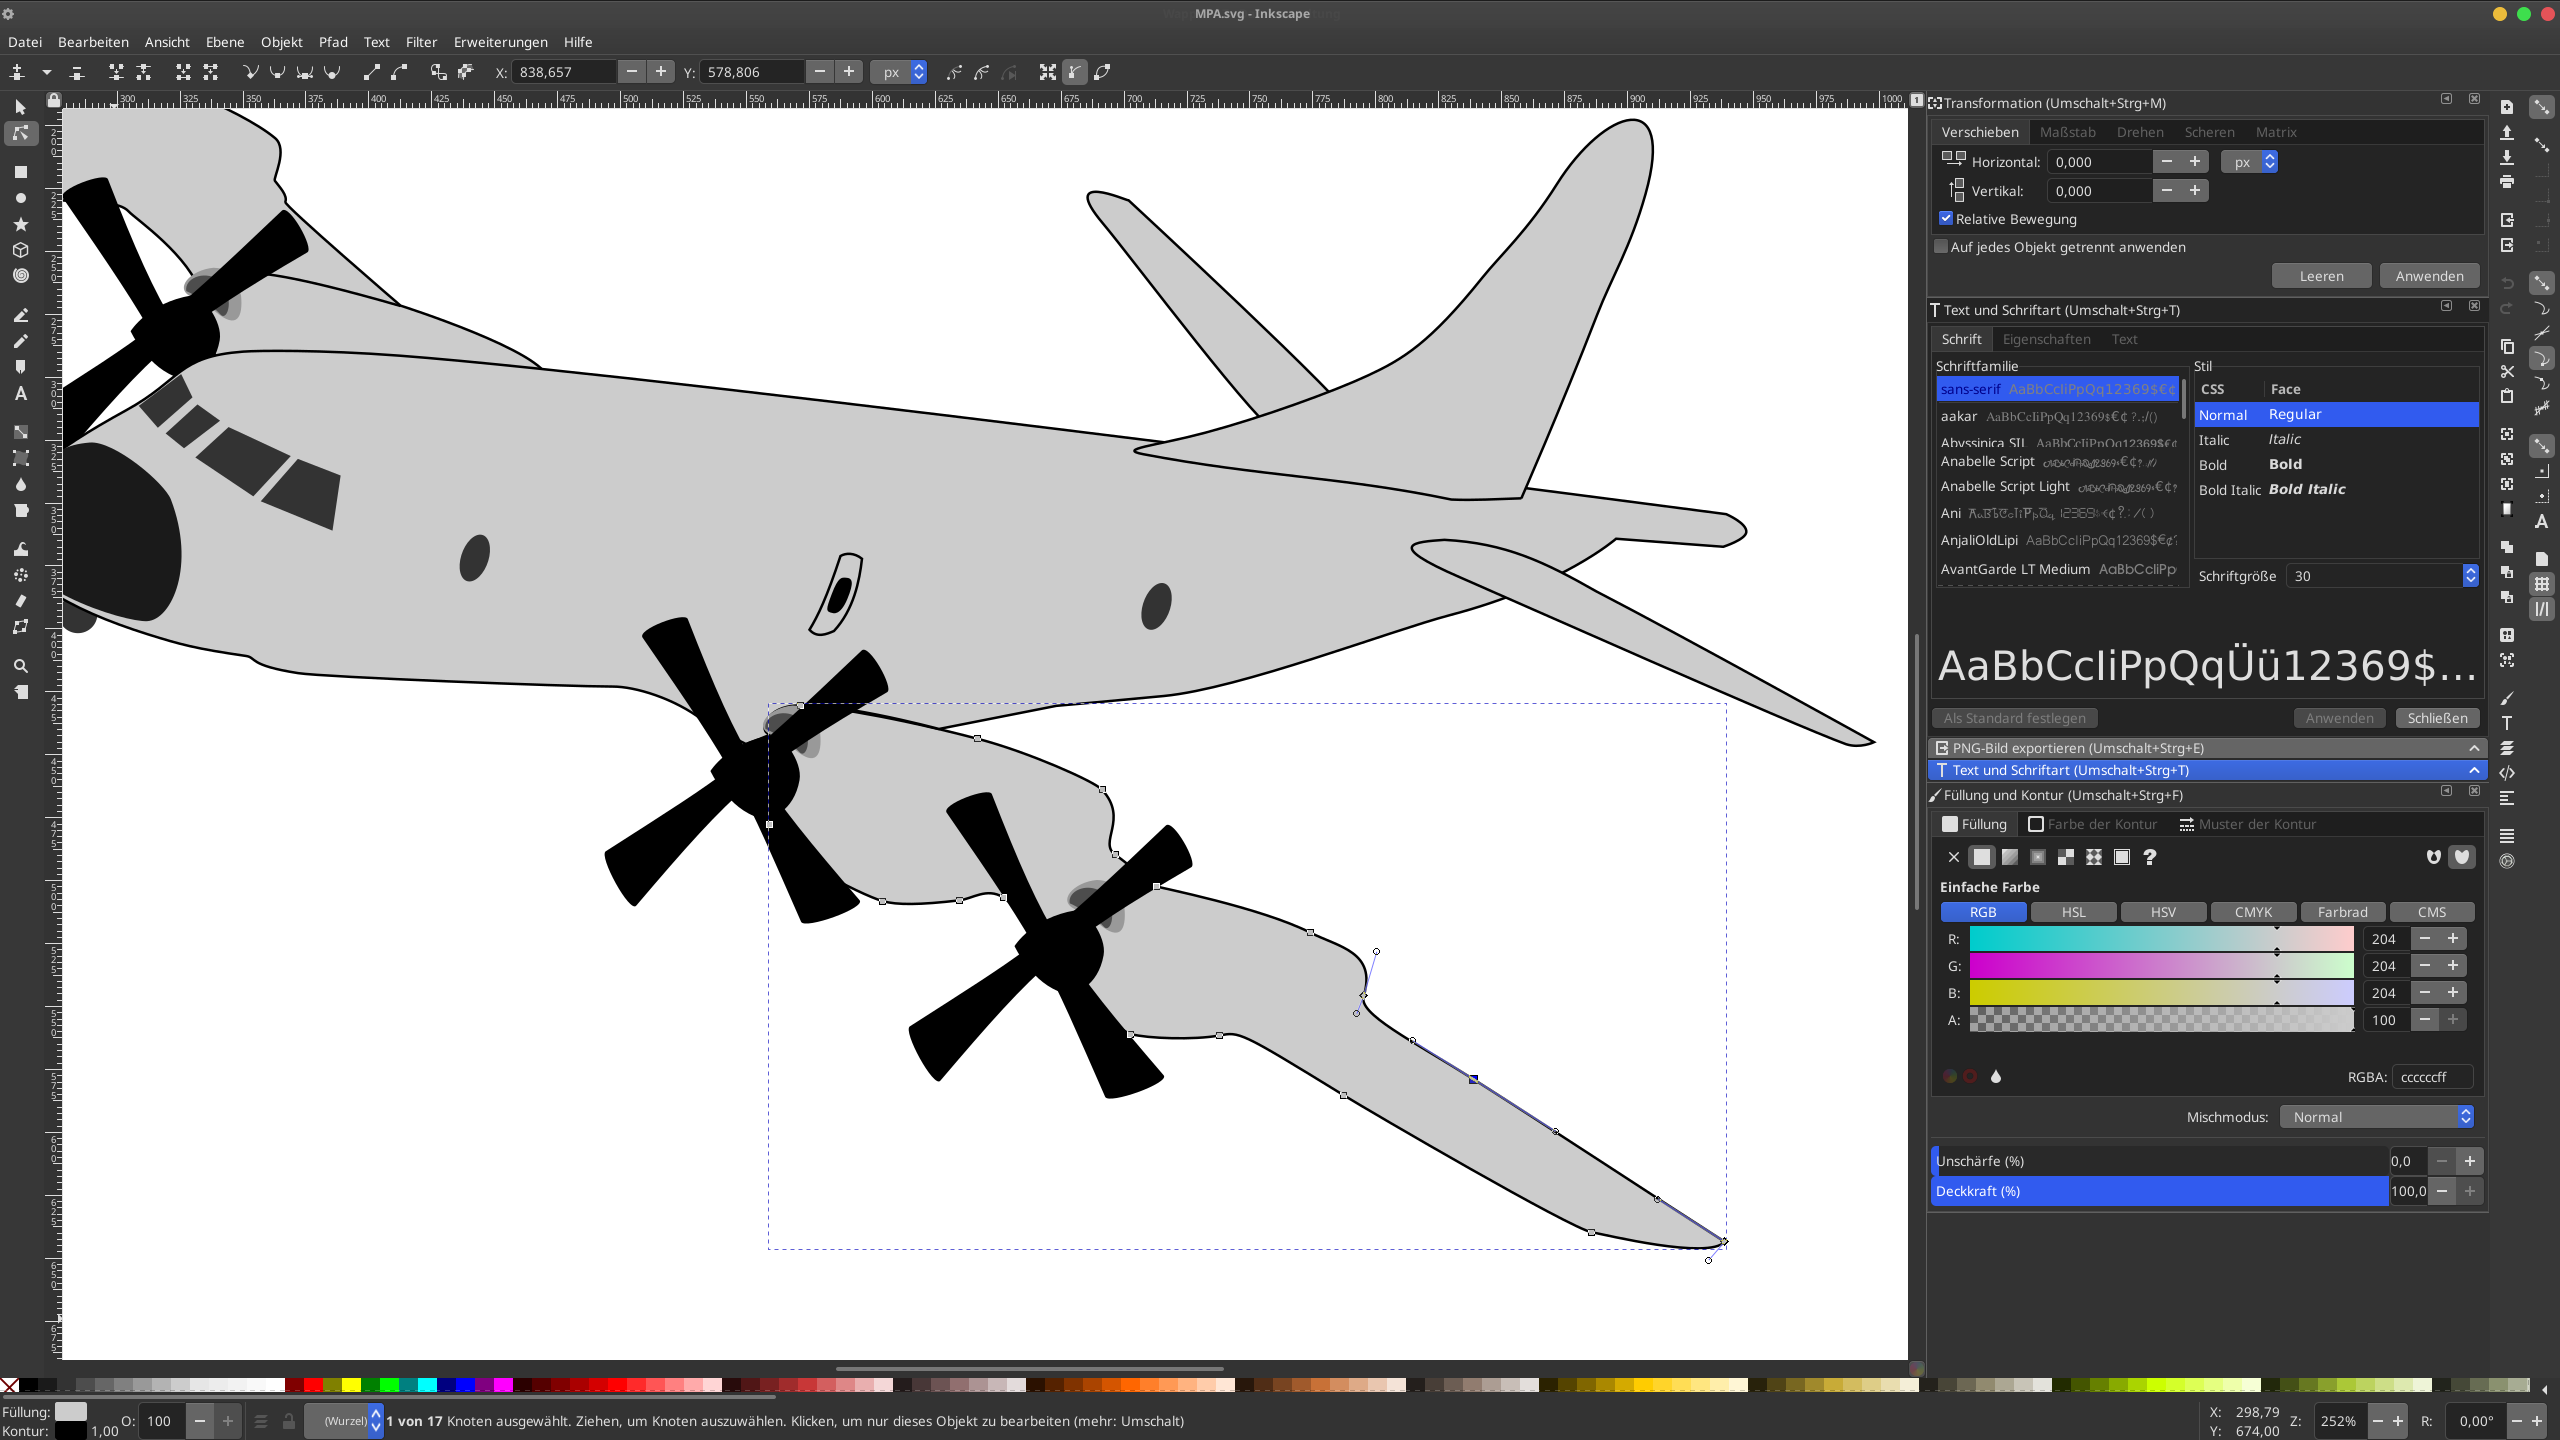Switch to the Drehen tab

click(2139, 132)
